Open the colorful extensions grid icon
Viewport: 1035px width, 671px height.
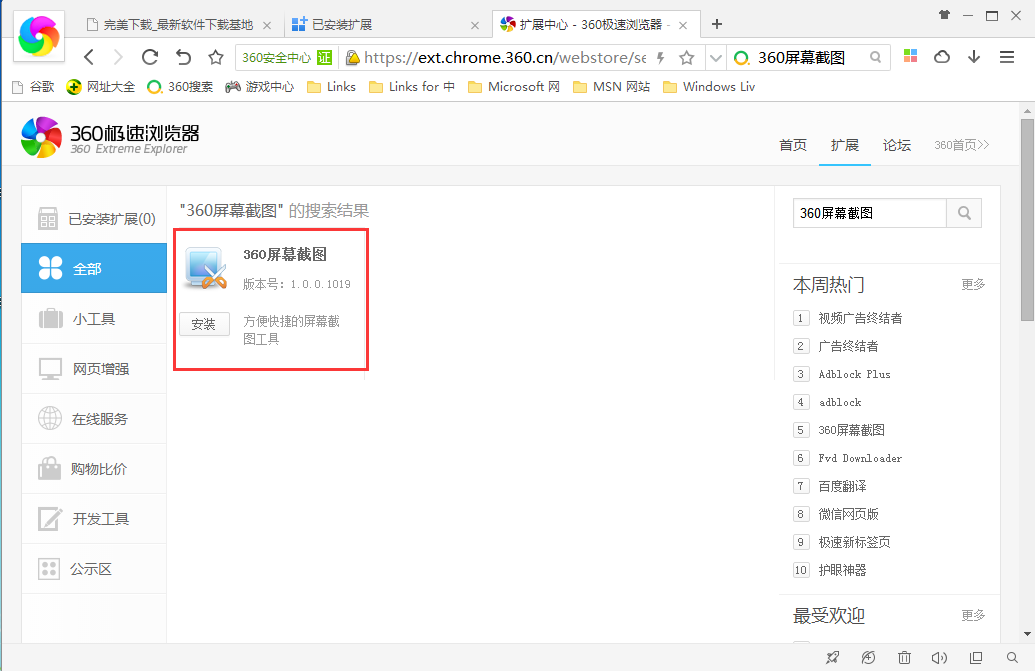pyautogui.click(x=911, y=56)
